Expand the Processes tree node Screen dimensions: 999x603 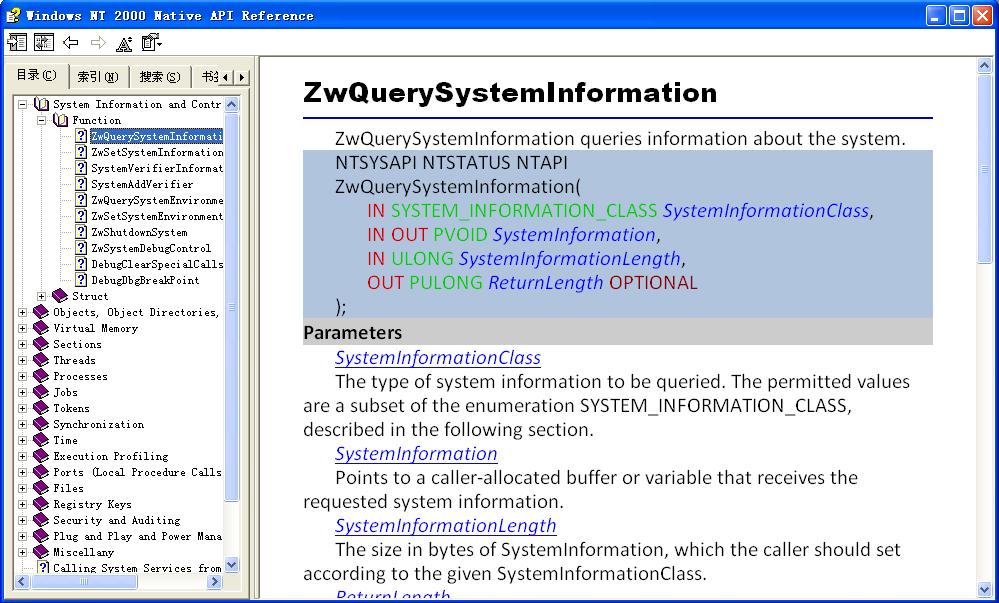point(22,376)
